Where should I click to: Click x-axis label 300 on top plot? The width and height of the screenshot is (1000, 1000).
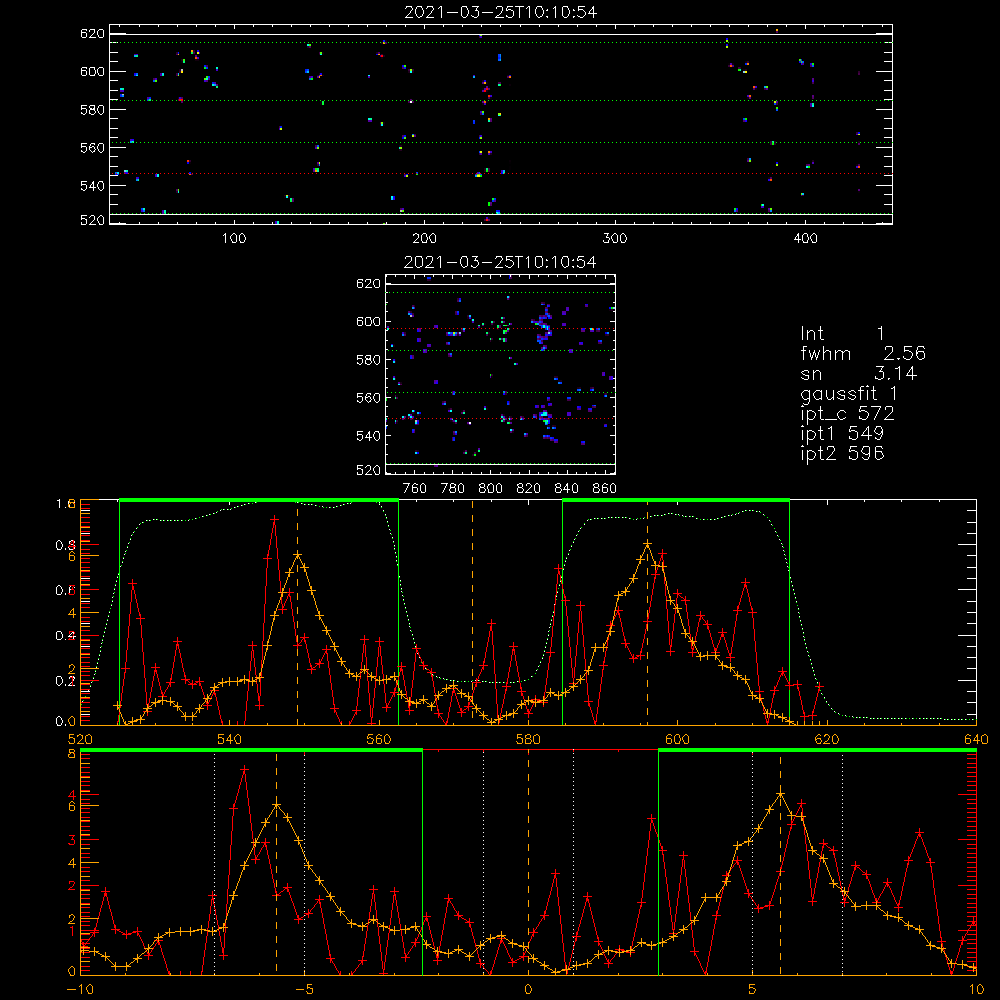615,239
